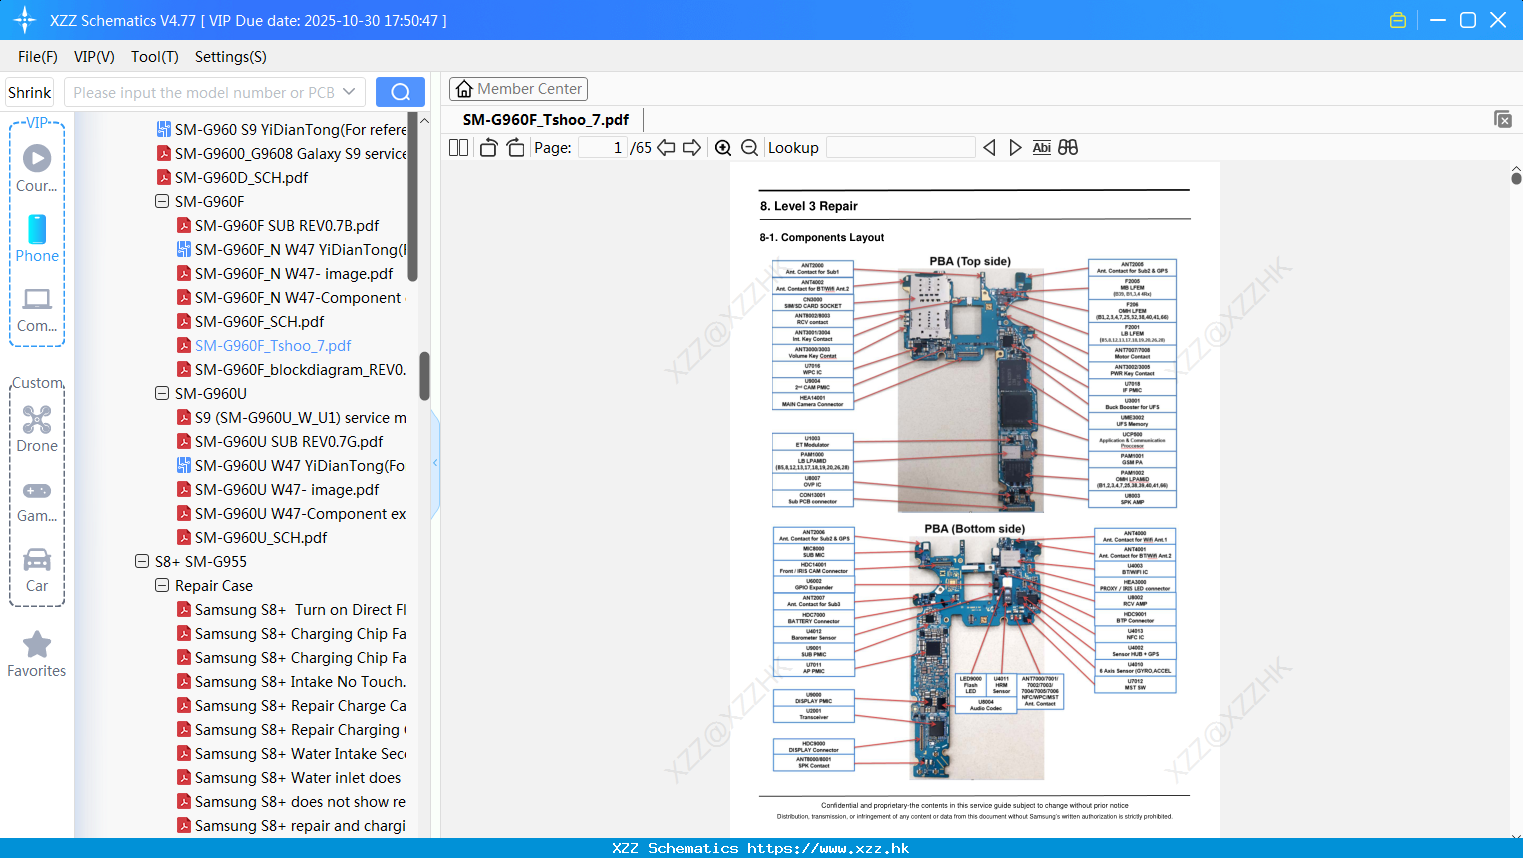This screenshot has height=858, width=1523.
Task: Zoom out of the PDF
Action: point(750,147)
